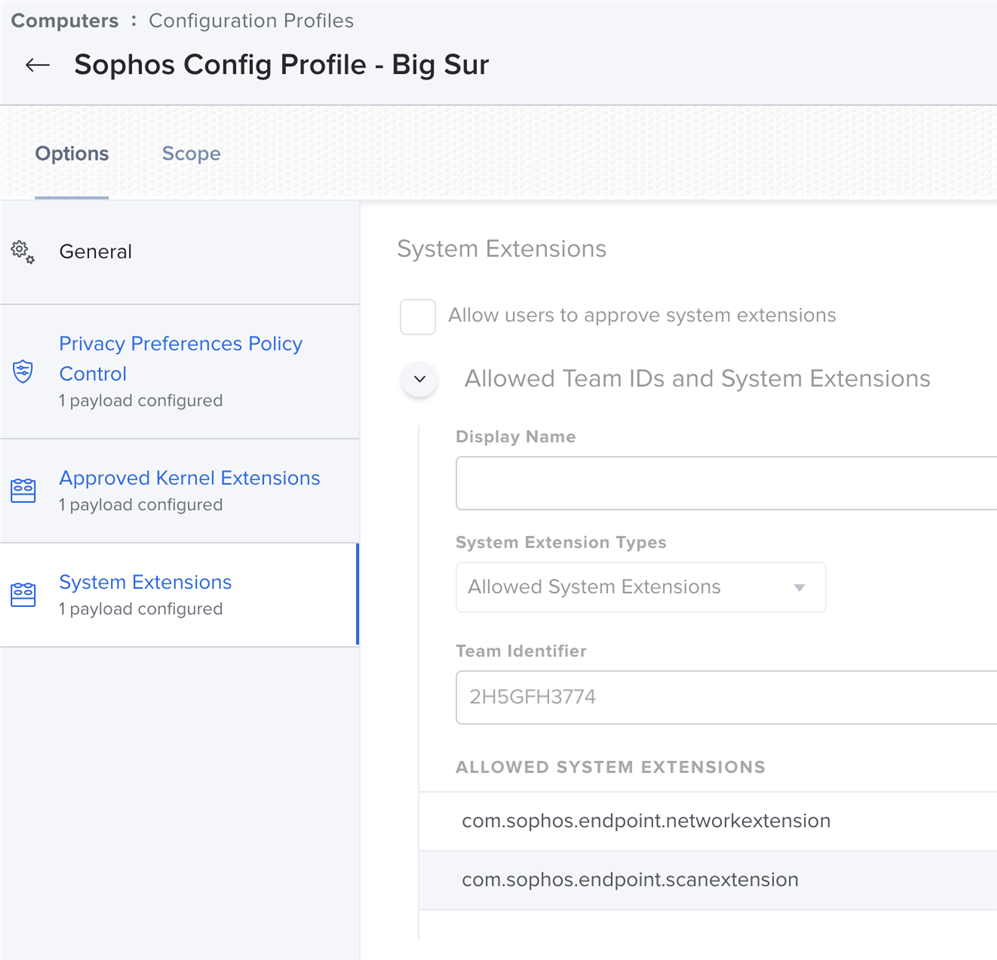Enable Allow users to approve system extensions
The width and height of the screenshot is (997, 960).
[418, 317]
